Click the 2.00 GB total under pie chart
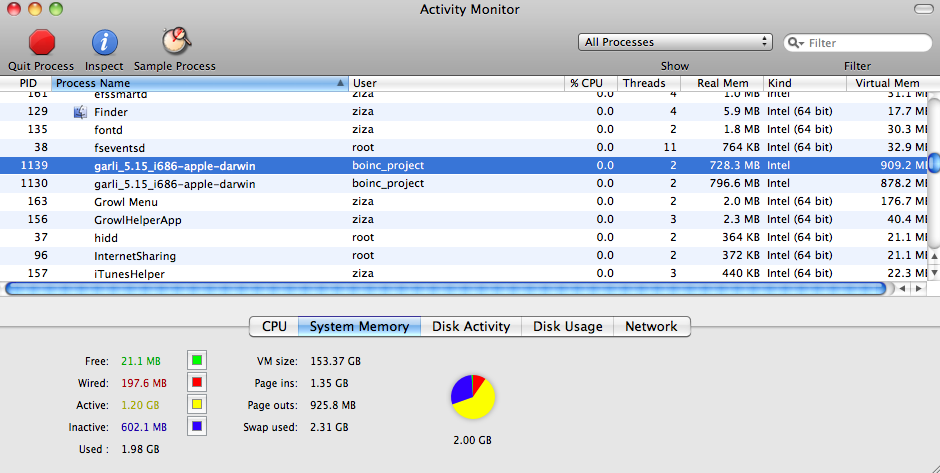The image size is (940, 473). [472, 440]
